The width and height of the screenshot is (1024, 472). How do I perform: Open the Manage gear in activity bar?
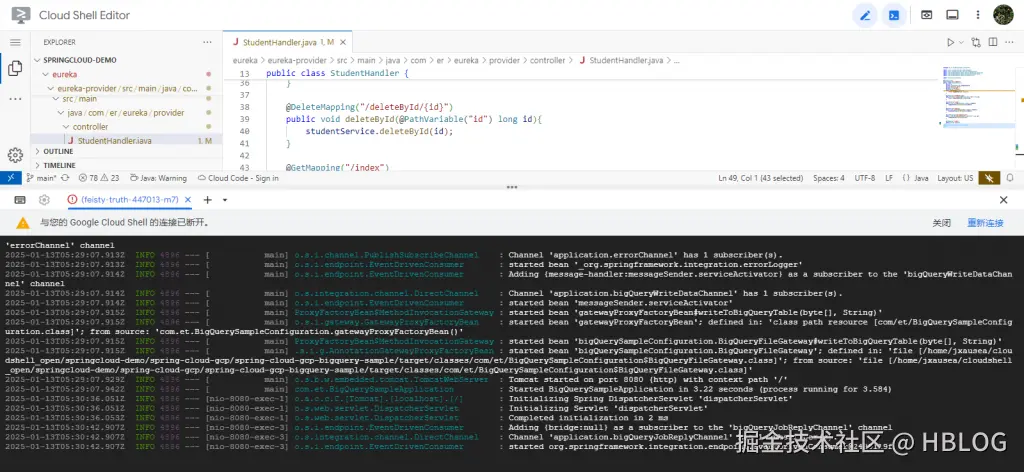click(15, 155)
